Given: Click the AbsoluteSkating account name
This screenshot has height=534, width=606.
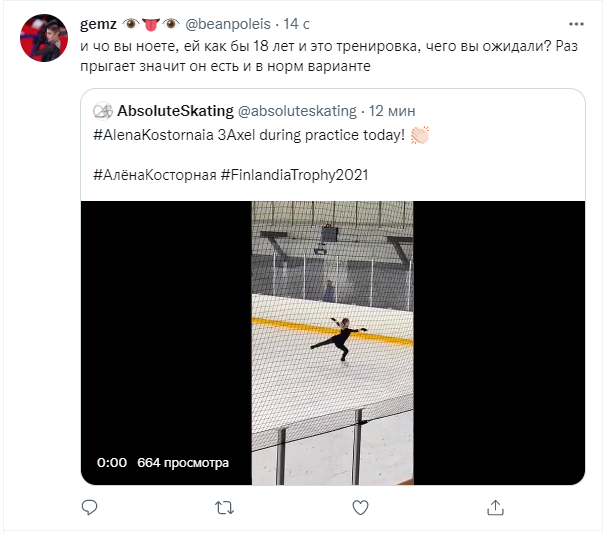Looking at the screenshot, I should click(x=174, y=110).
